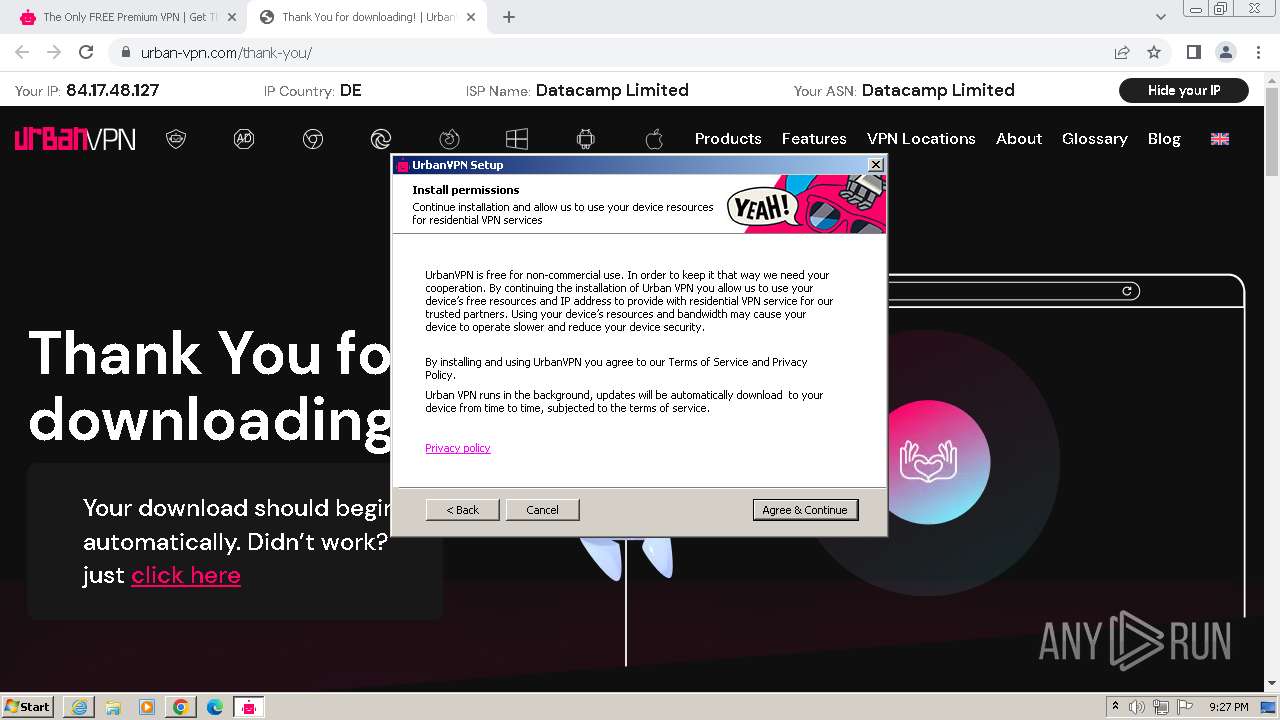The width and height of the screenshot is (1280, 720).
Task: Click the 'click here' download link
Action: pyautogui.click(x=186, y=575)
